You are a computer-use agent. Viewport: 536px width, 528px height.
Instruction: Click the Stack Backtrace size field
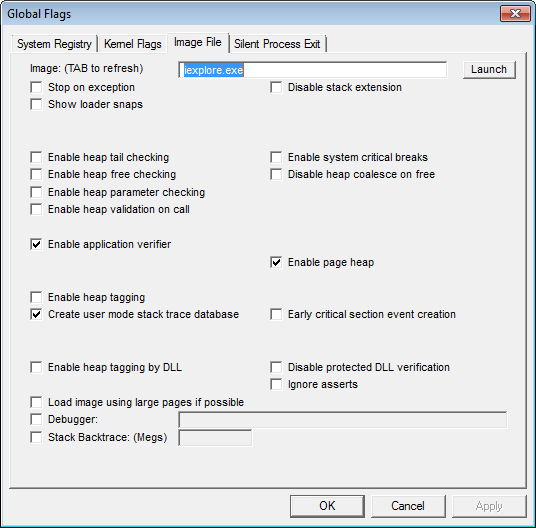pos(215,438)
